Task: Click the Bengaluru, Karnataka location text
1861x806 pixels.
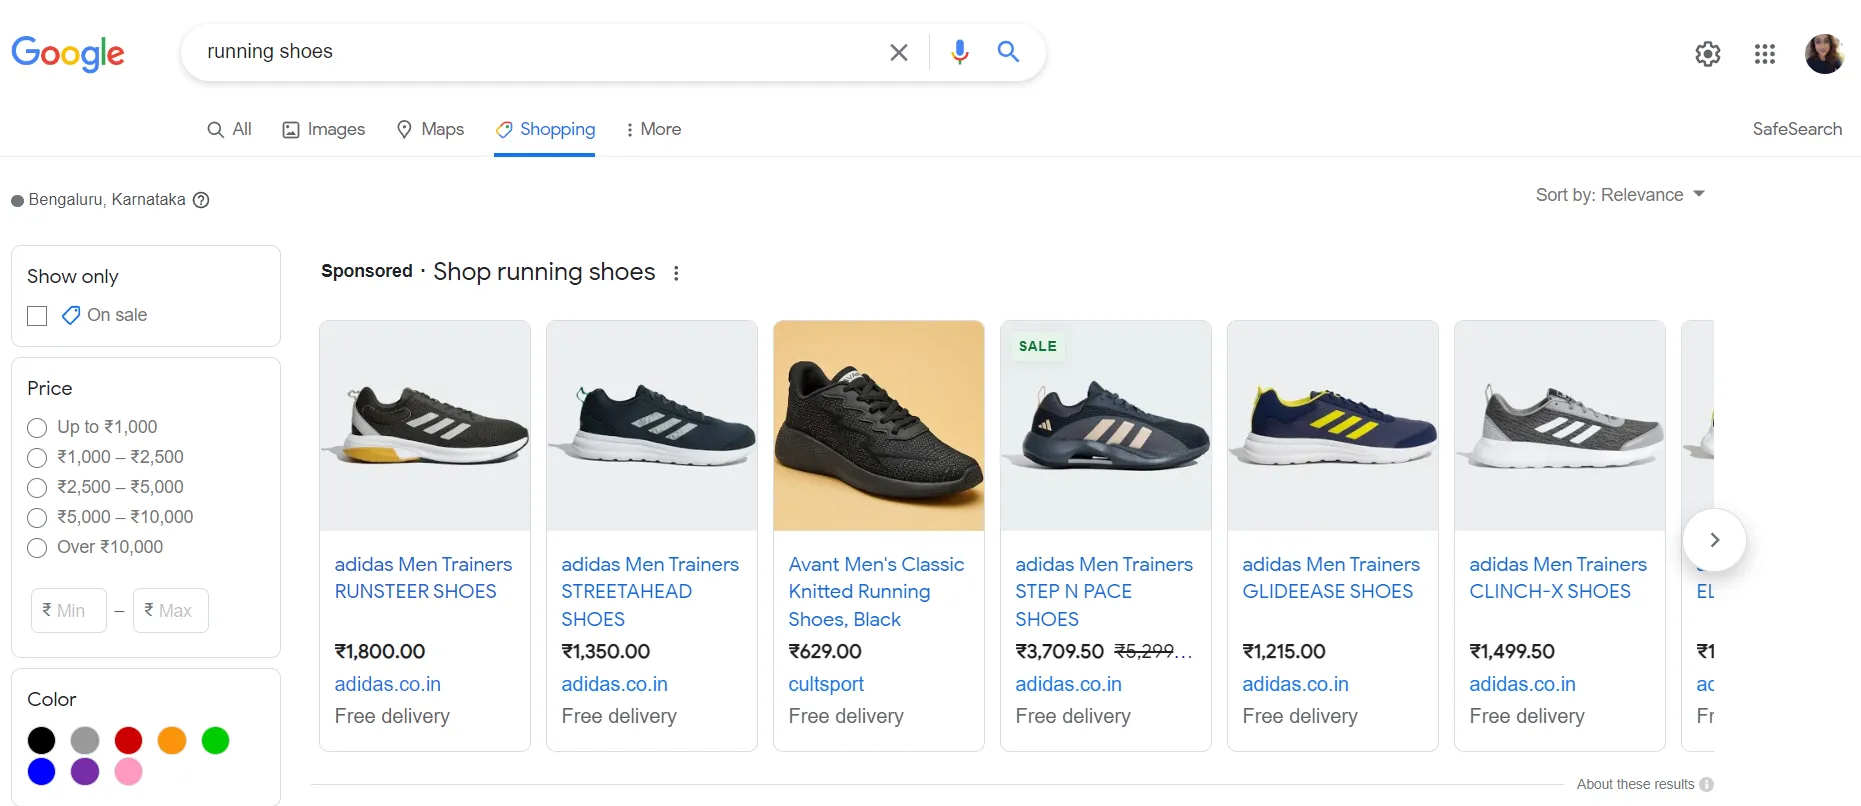Action: pos(107,200)
